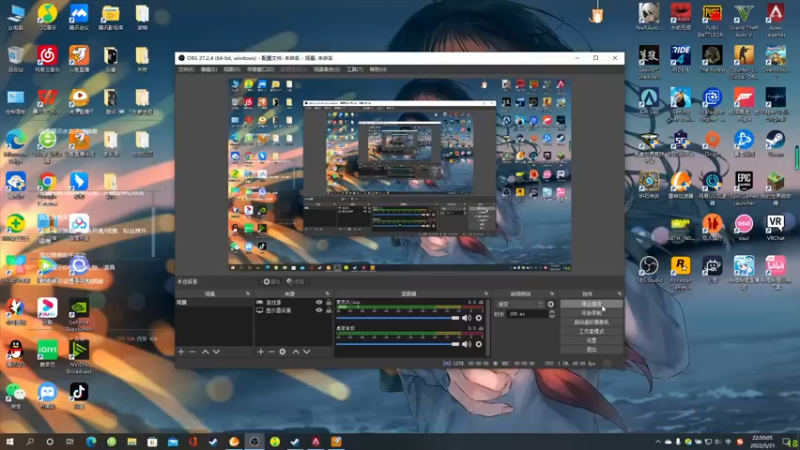Add a new scene with the plus icon

pos(181,352)
